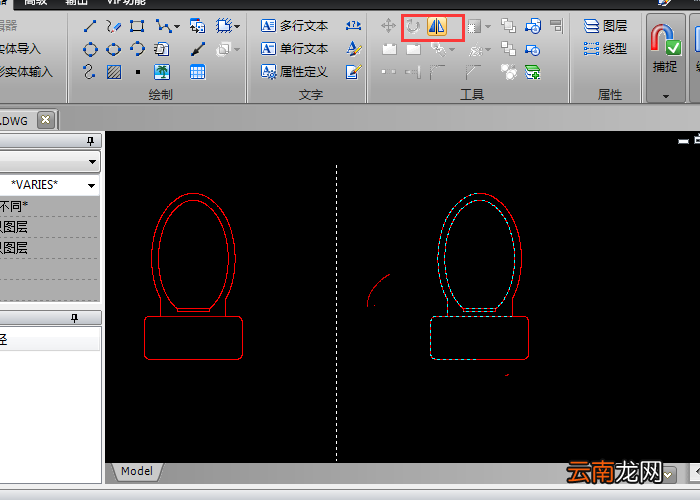Image resolution: width=700 pixels, height=500 pixels.
Task: Select the highlighted Mirror tool
Action: point(437,26)
